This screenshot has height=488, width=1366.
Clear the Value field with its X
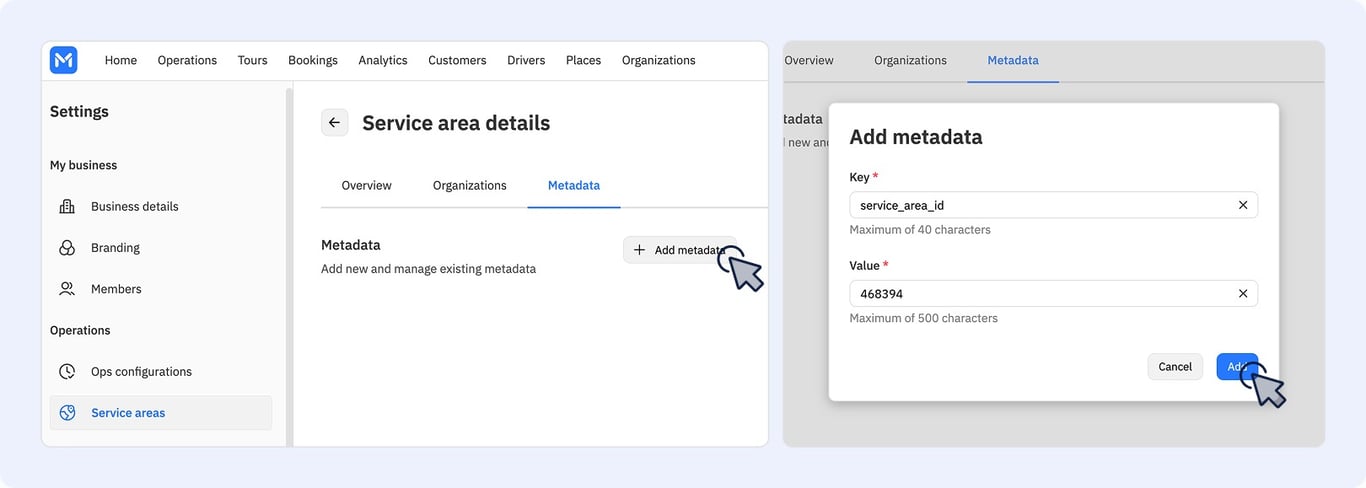(1243, 294)
